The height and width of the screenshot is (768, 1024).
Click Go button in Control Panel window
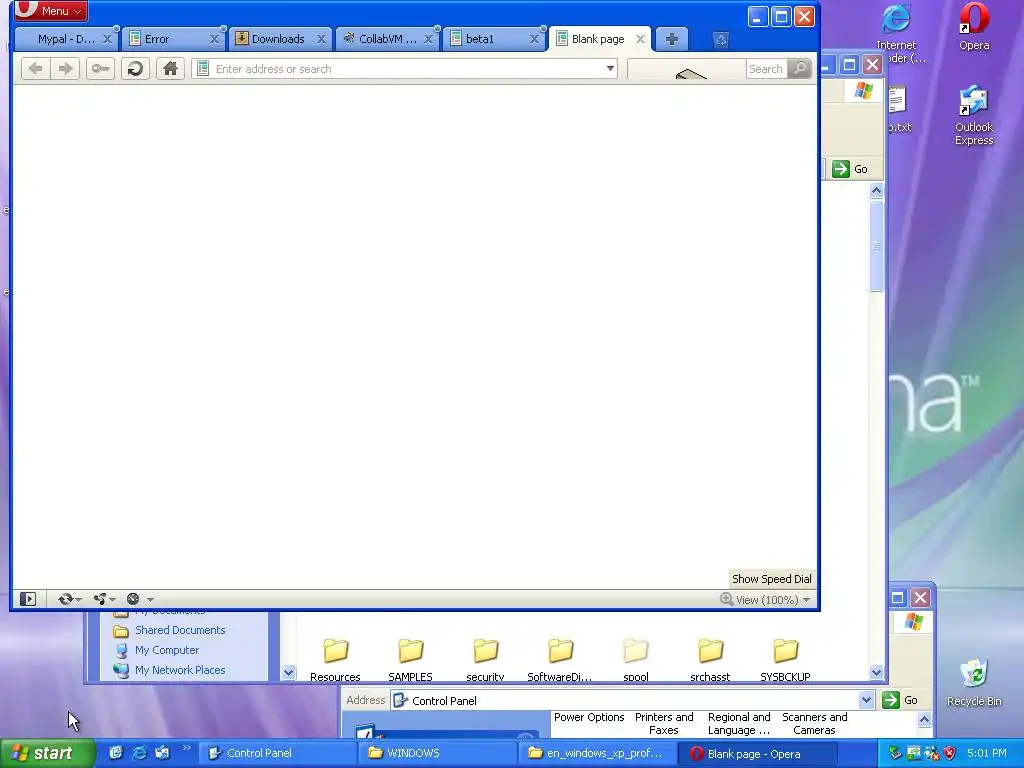tap(900, 700)
